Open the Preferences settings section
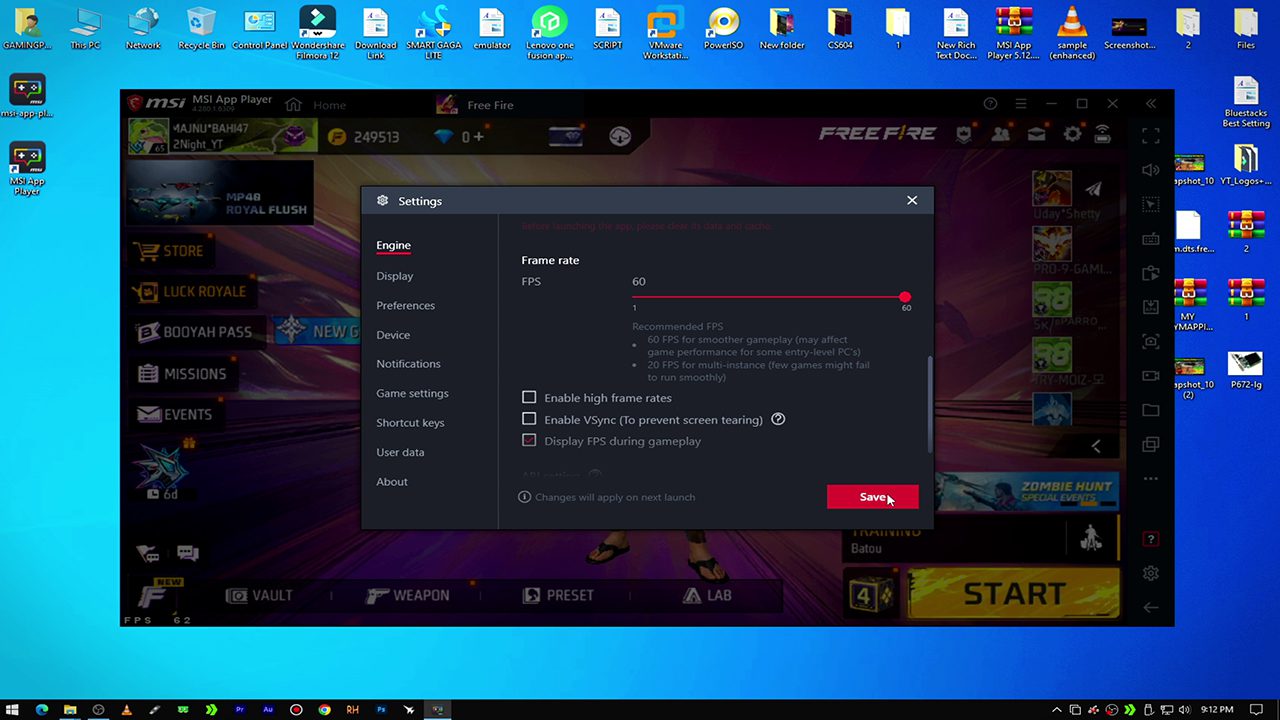The height and width of the screenshot is (720, 1280). 405,305
